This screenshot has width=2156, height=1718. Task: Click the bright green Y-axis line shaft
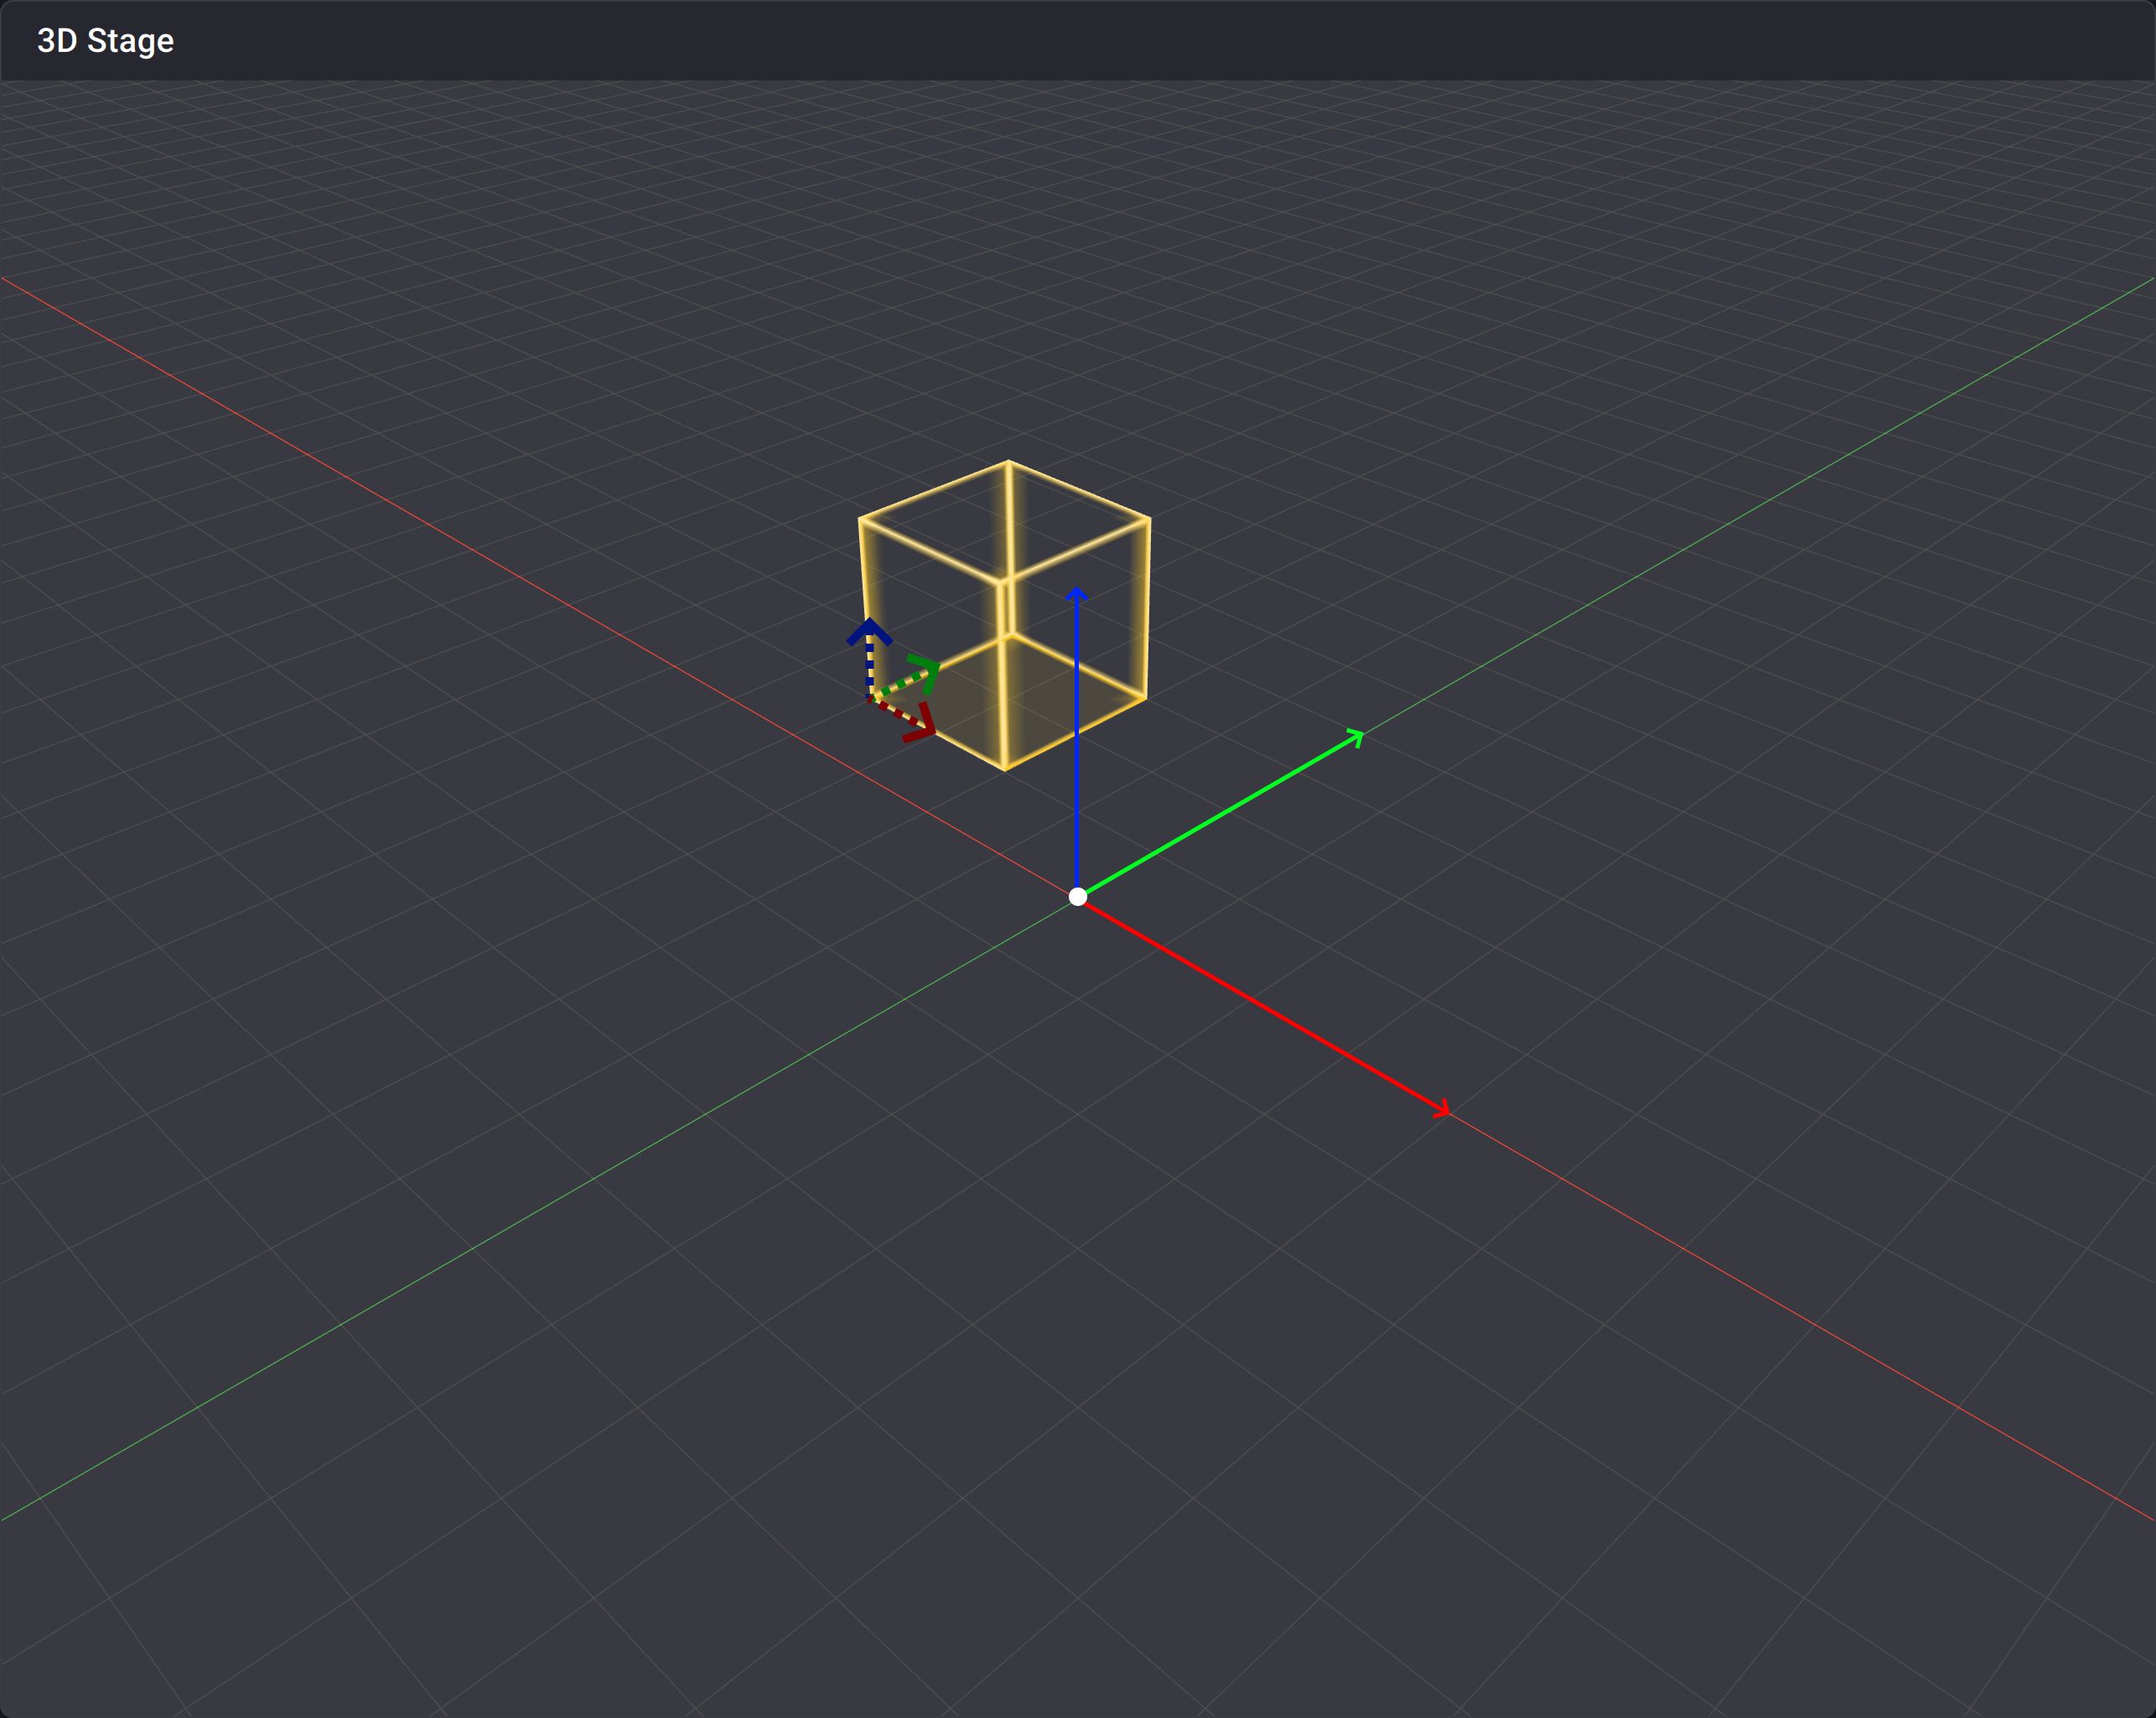click(1220, 815)
